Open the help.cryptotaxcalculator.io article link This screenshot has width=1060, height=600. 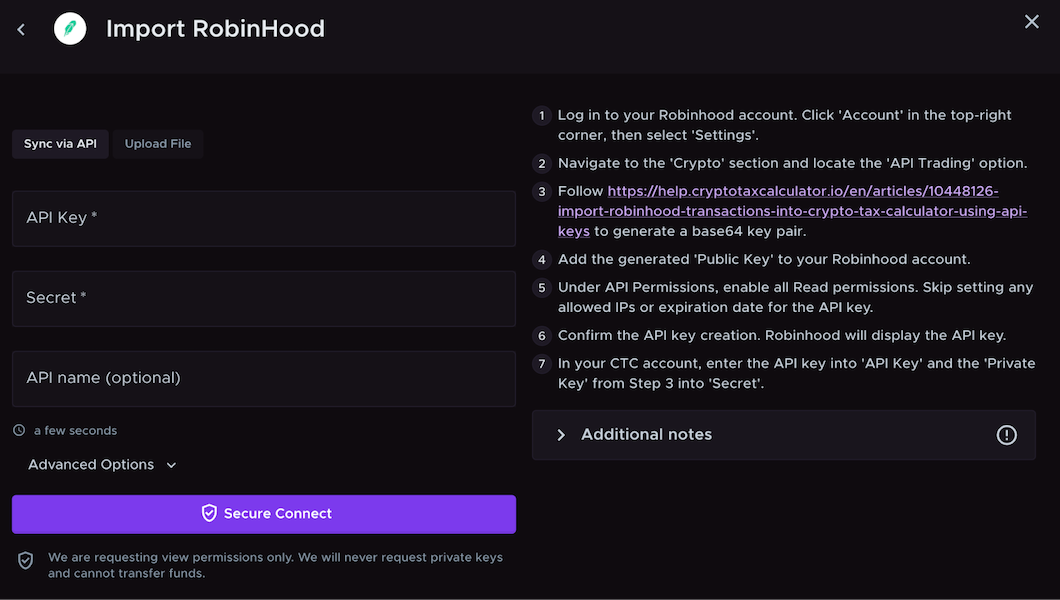792,211
